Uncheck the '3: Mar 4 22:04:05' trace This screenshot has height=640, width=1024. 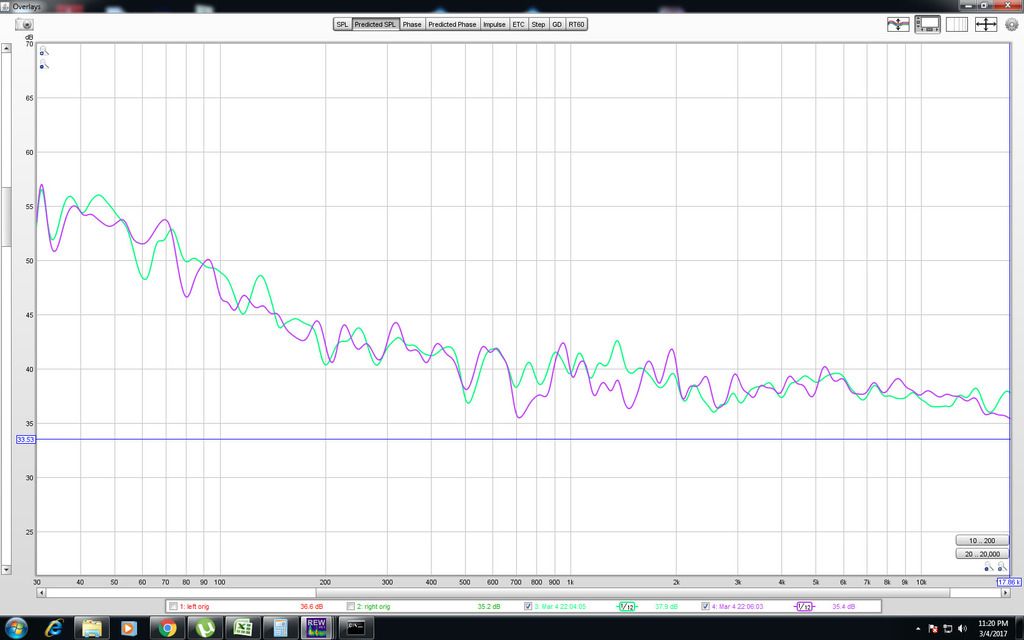pos(528,607)
